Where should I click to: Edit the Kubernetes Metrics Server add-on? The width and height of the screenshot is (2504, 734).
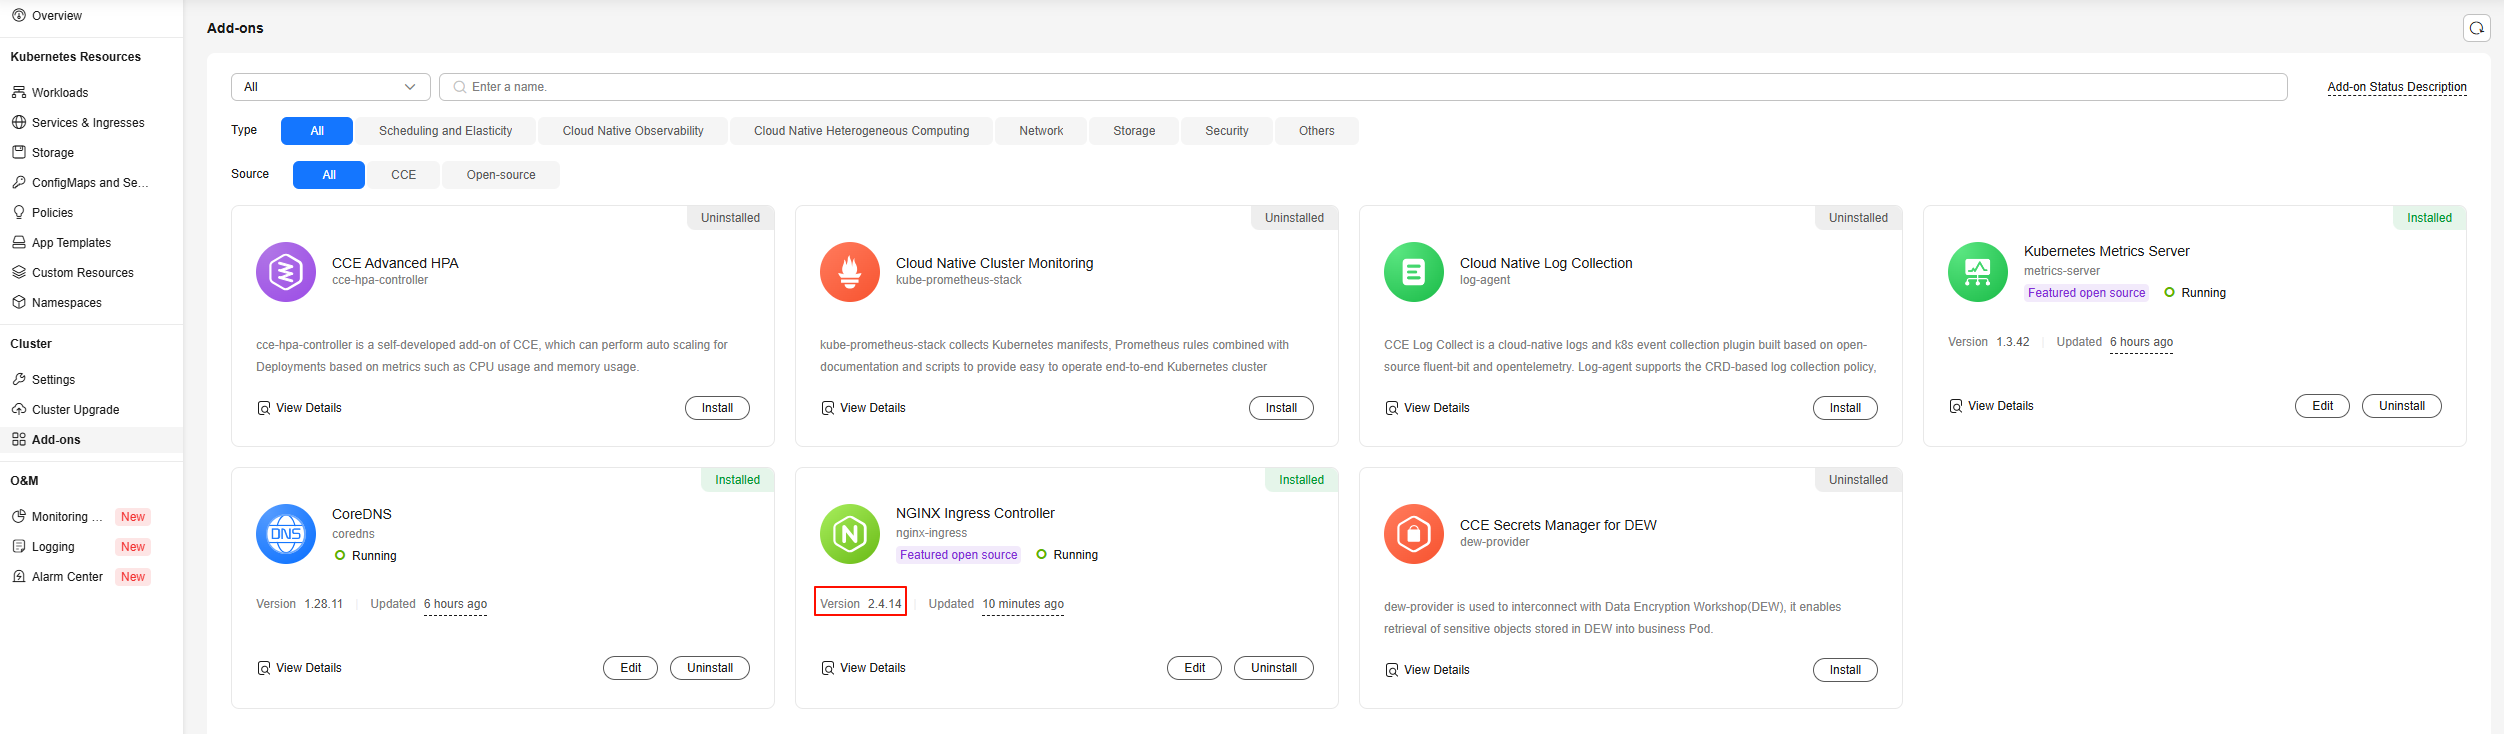(x=2322, y=406)
